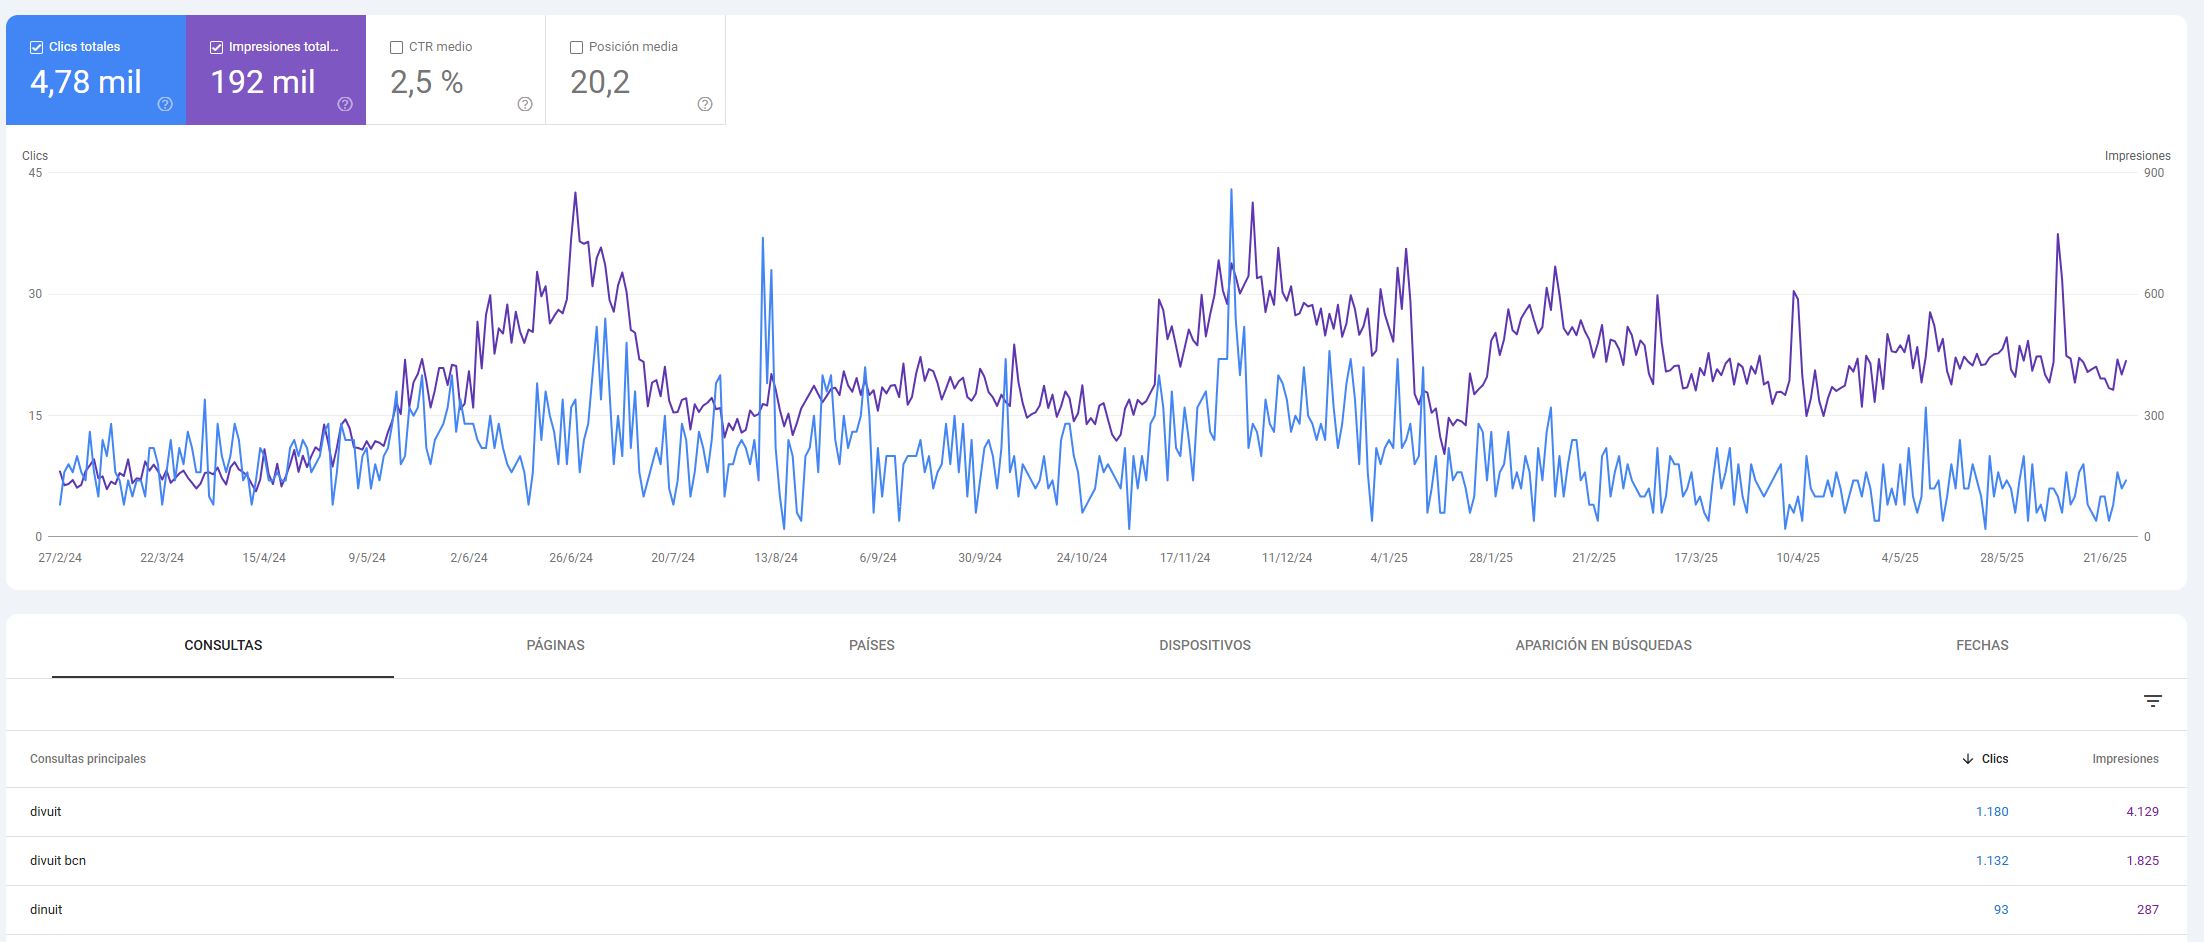Open the Dispositivos tab
The width and height of the screenshot is (2204, 942).
(x=1204, y=645)
